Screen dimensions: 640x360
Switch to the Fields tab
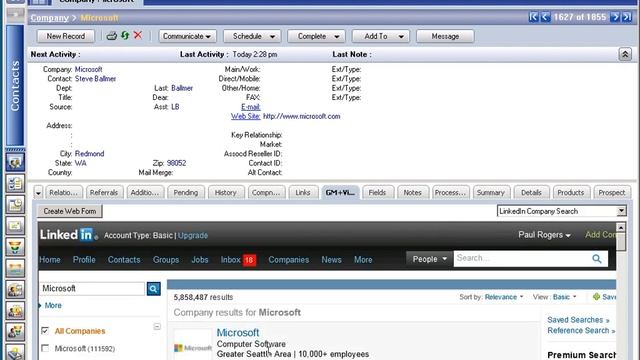[377, 193]
